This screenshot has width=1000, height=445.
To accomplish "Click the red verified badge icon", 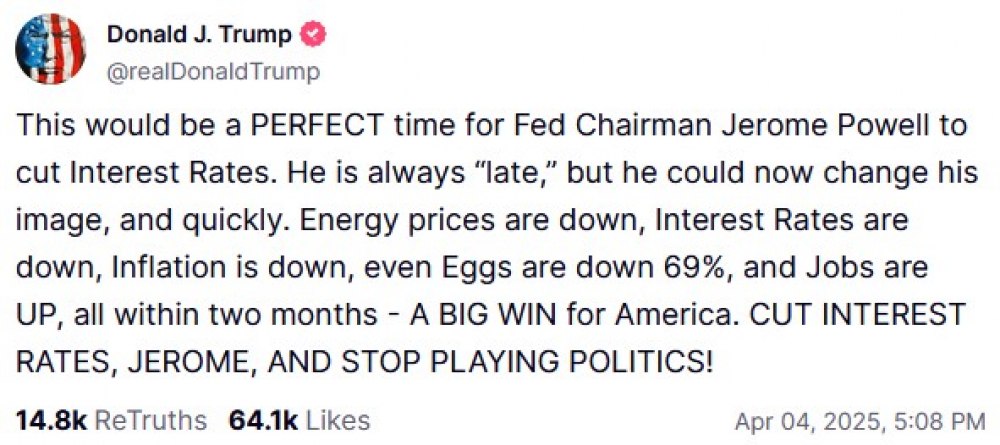I will (312, 35).
